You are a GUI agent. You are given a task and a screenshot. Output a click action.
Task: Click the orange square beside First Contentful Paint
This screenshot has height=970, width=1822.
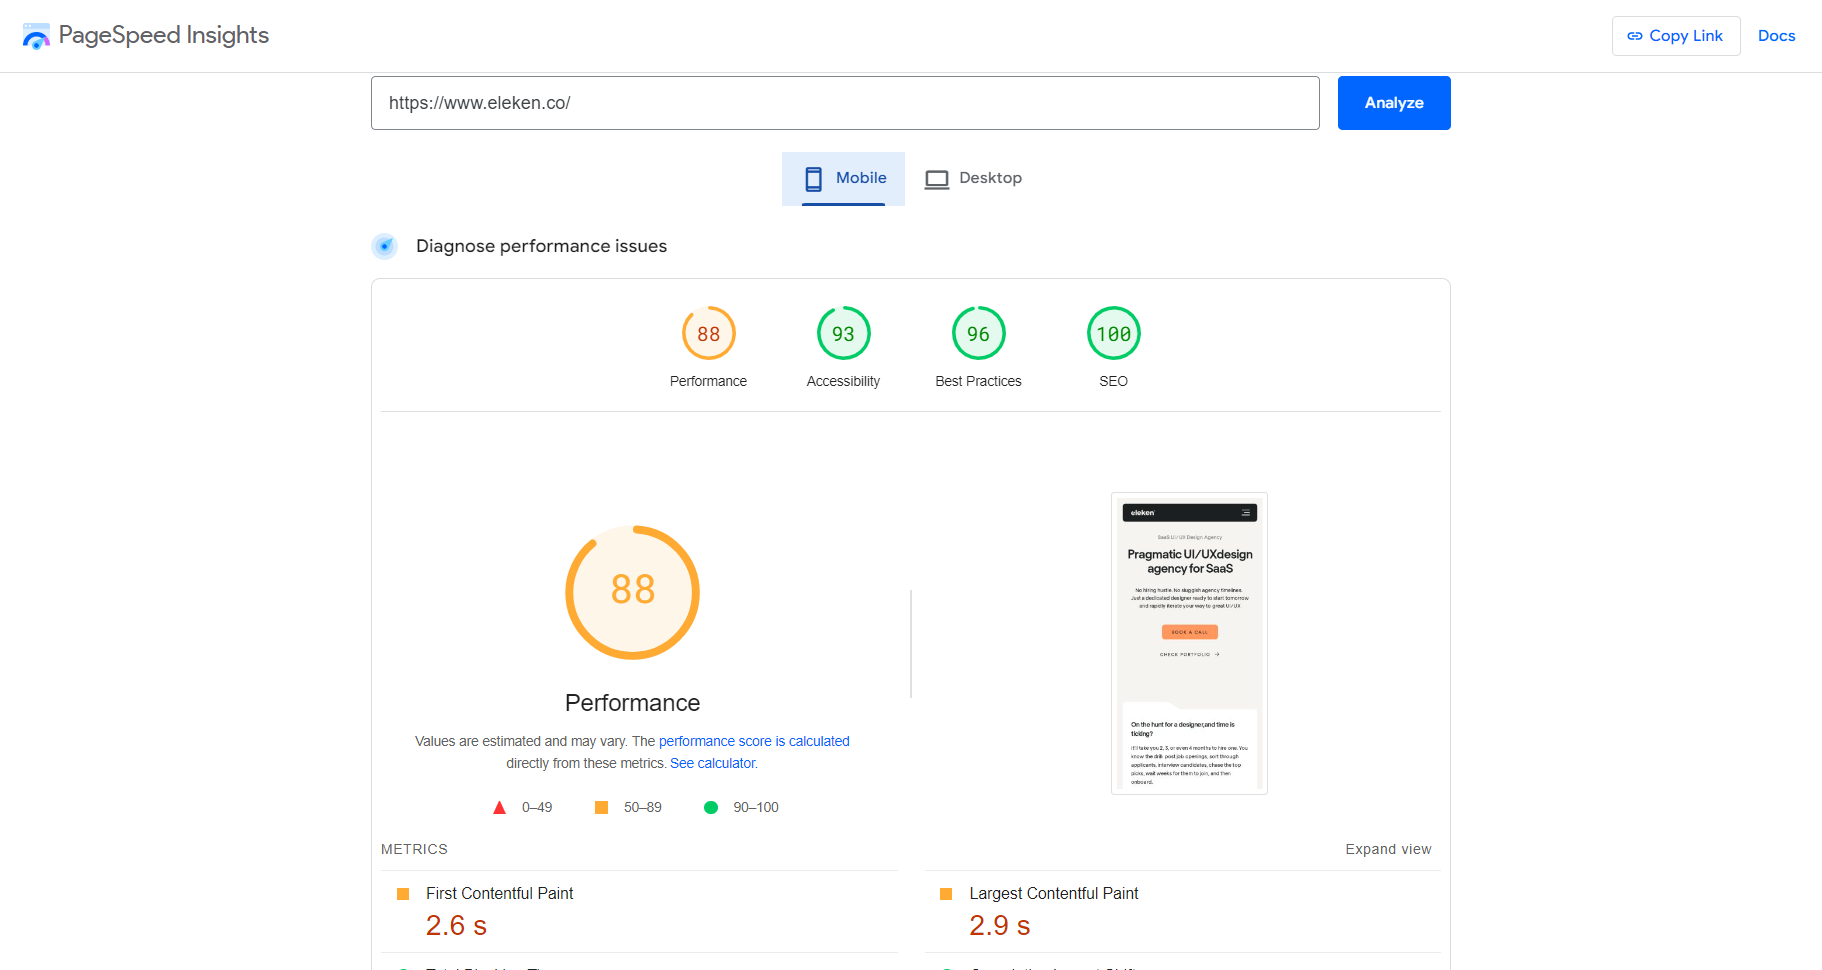(x=403, y=894)
